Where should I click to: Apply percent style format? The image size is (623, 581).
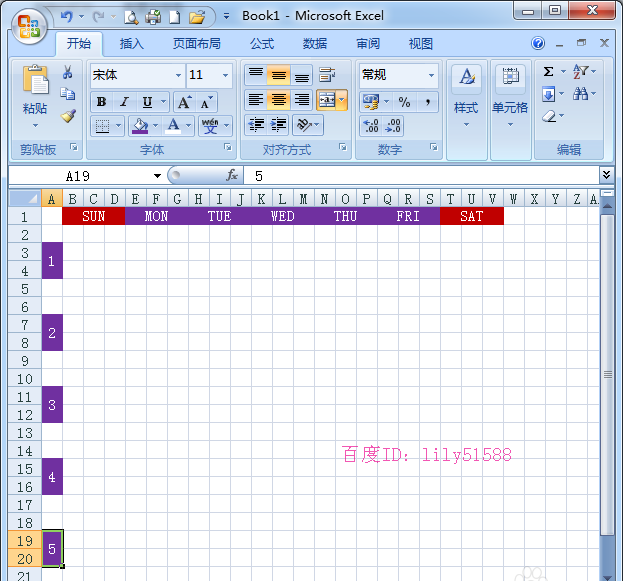pyautogui.click(x=404, y=102)
